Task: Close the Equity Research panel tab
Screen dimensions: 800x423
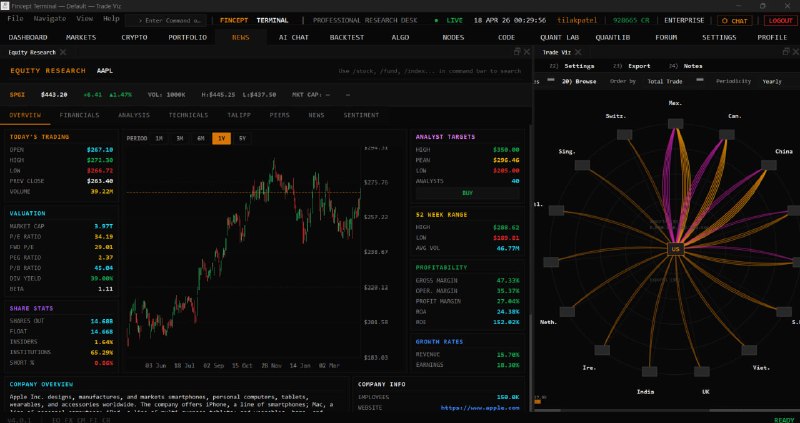Action: 62,52
